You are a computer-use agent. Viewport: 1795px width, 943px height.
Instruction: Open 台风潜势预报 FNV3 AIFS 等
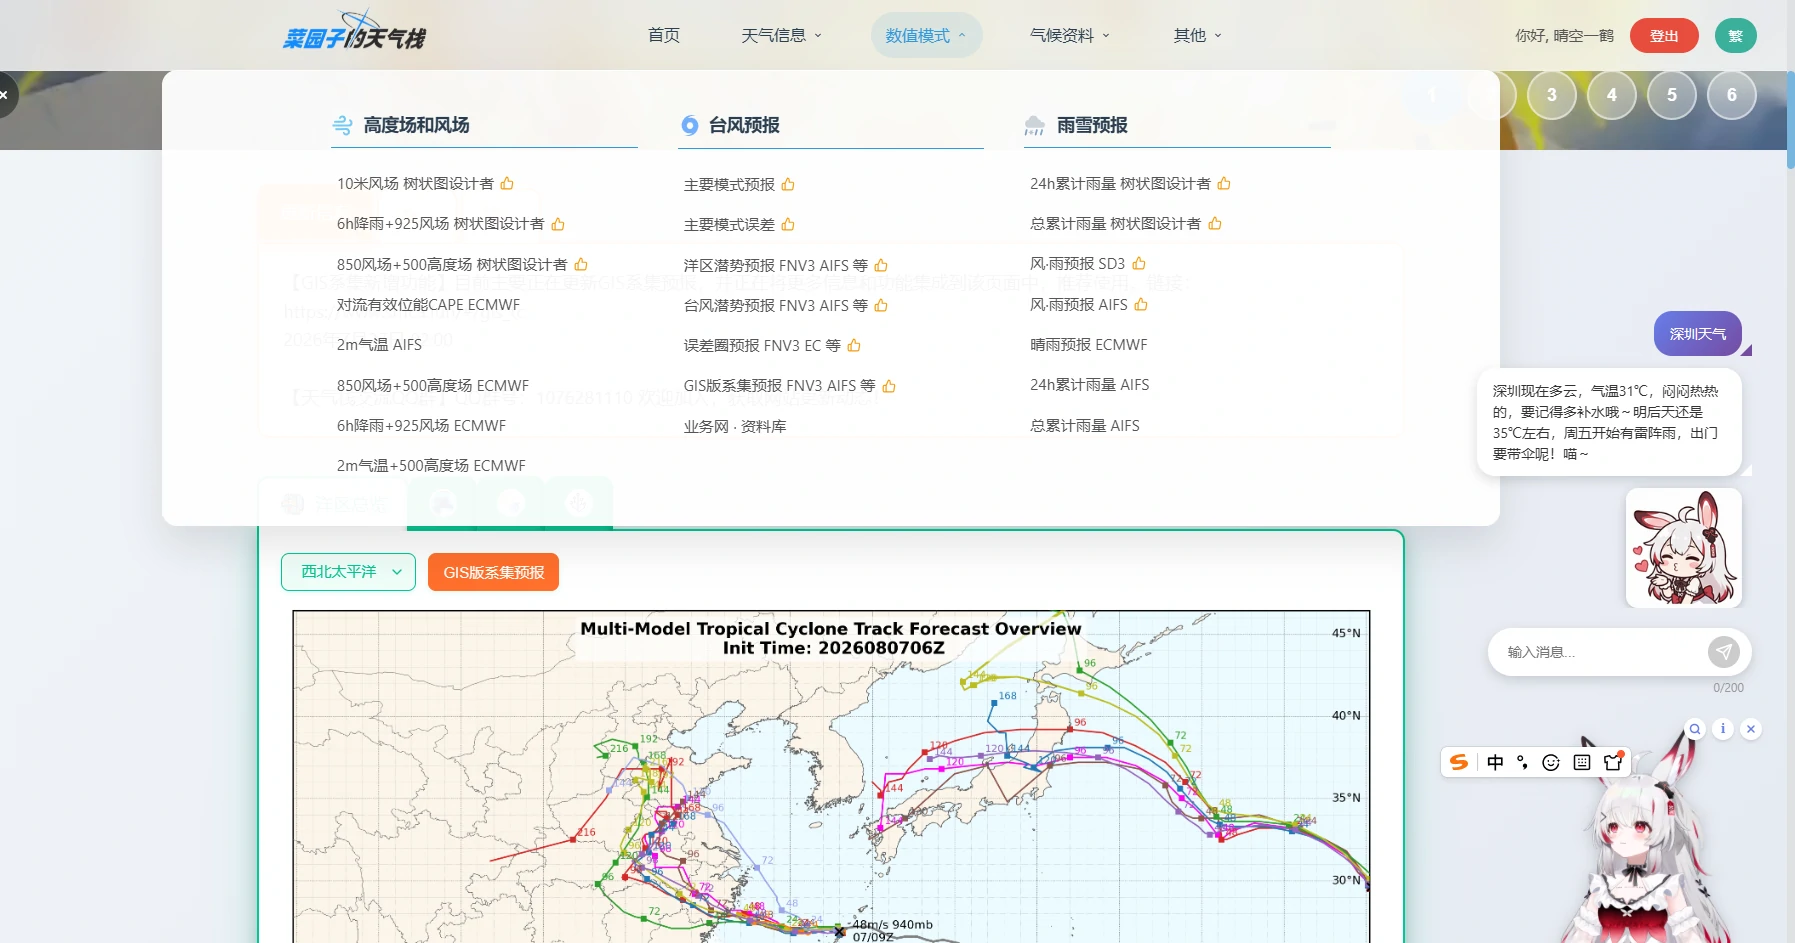coord(776,305)
